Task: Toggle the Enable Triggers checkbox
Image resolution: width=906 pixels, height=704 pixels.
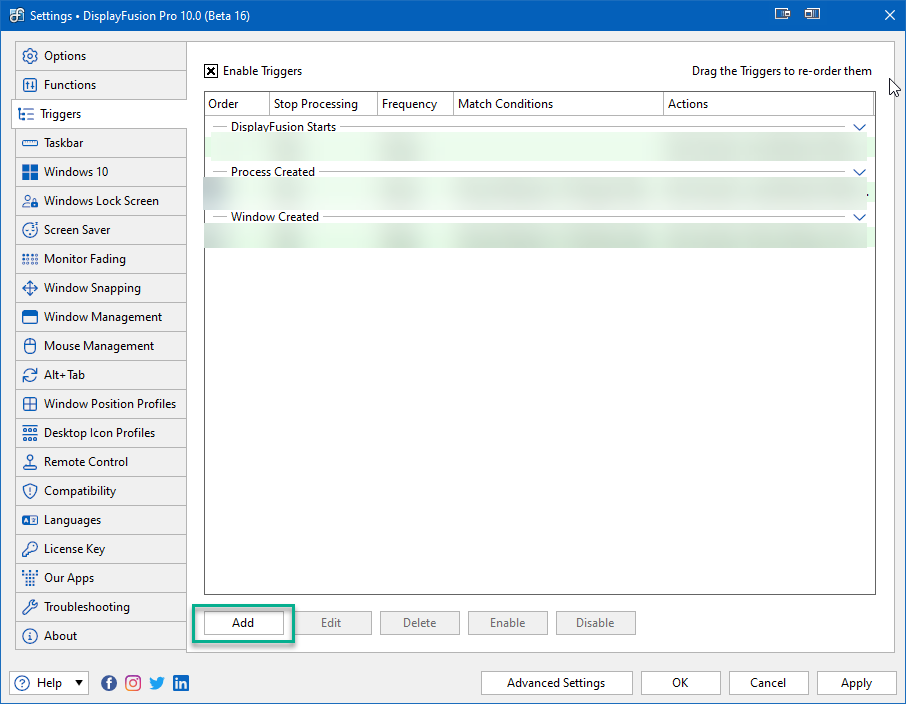Action: pos(211,71)
